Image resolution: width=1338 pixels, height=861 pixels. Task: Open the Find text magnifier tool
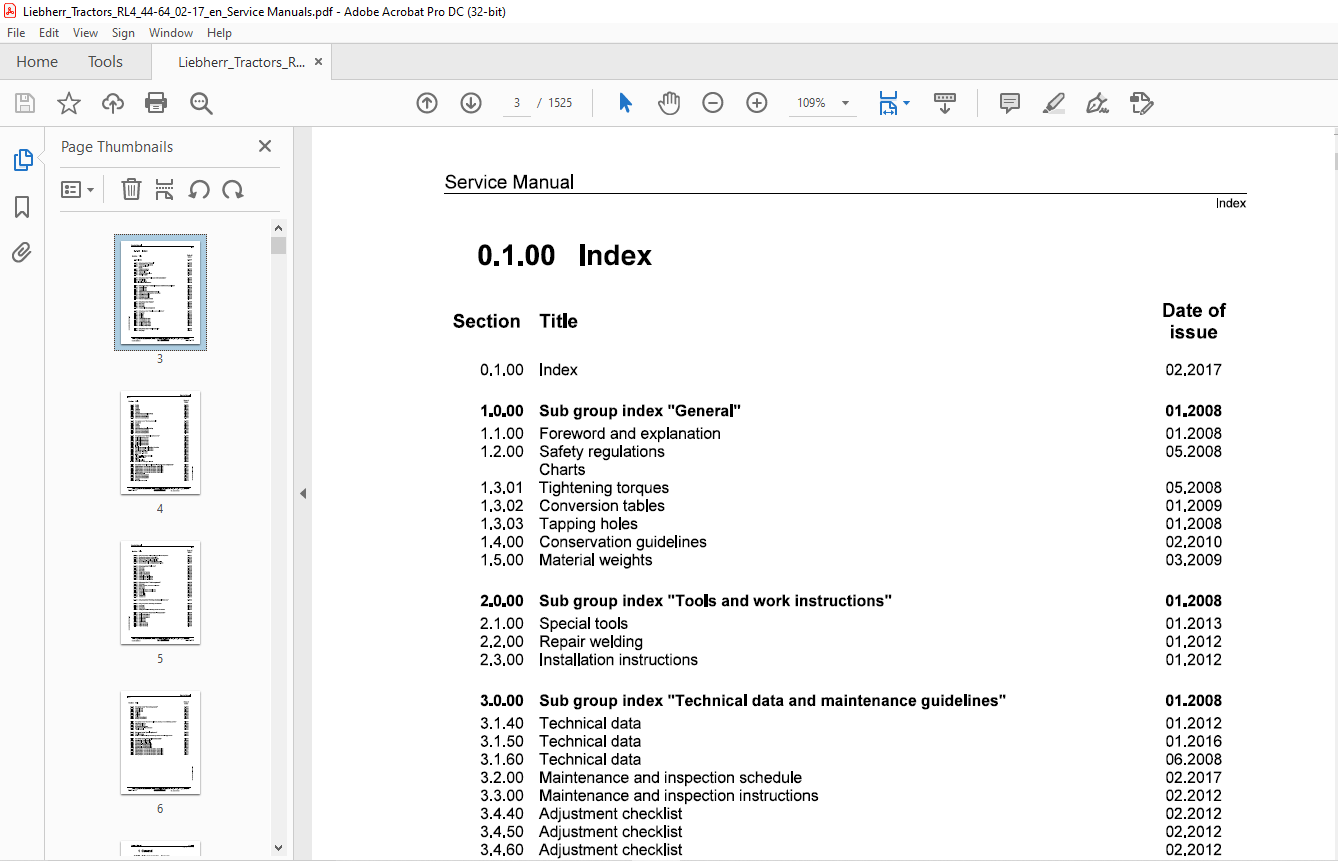coord(201,103)
